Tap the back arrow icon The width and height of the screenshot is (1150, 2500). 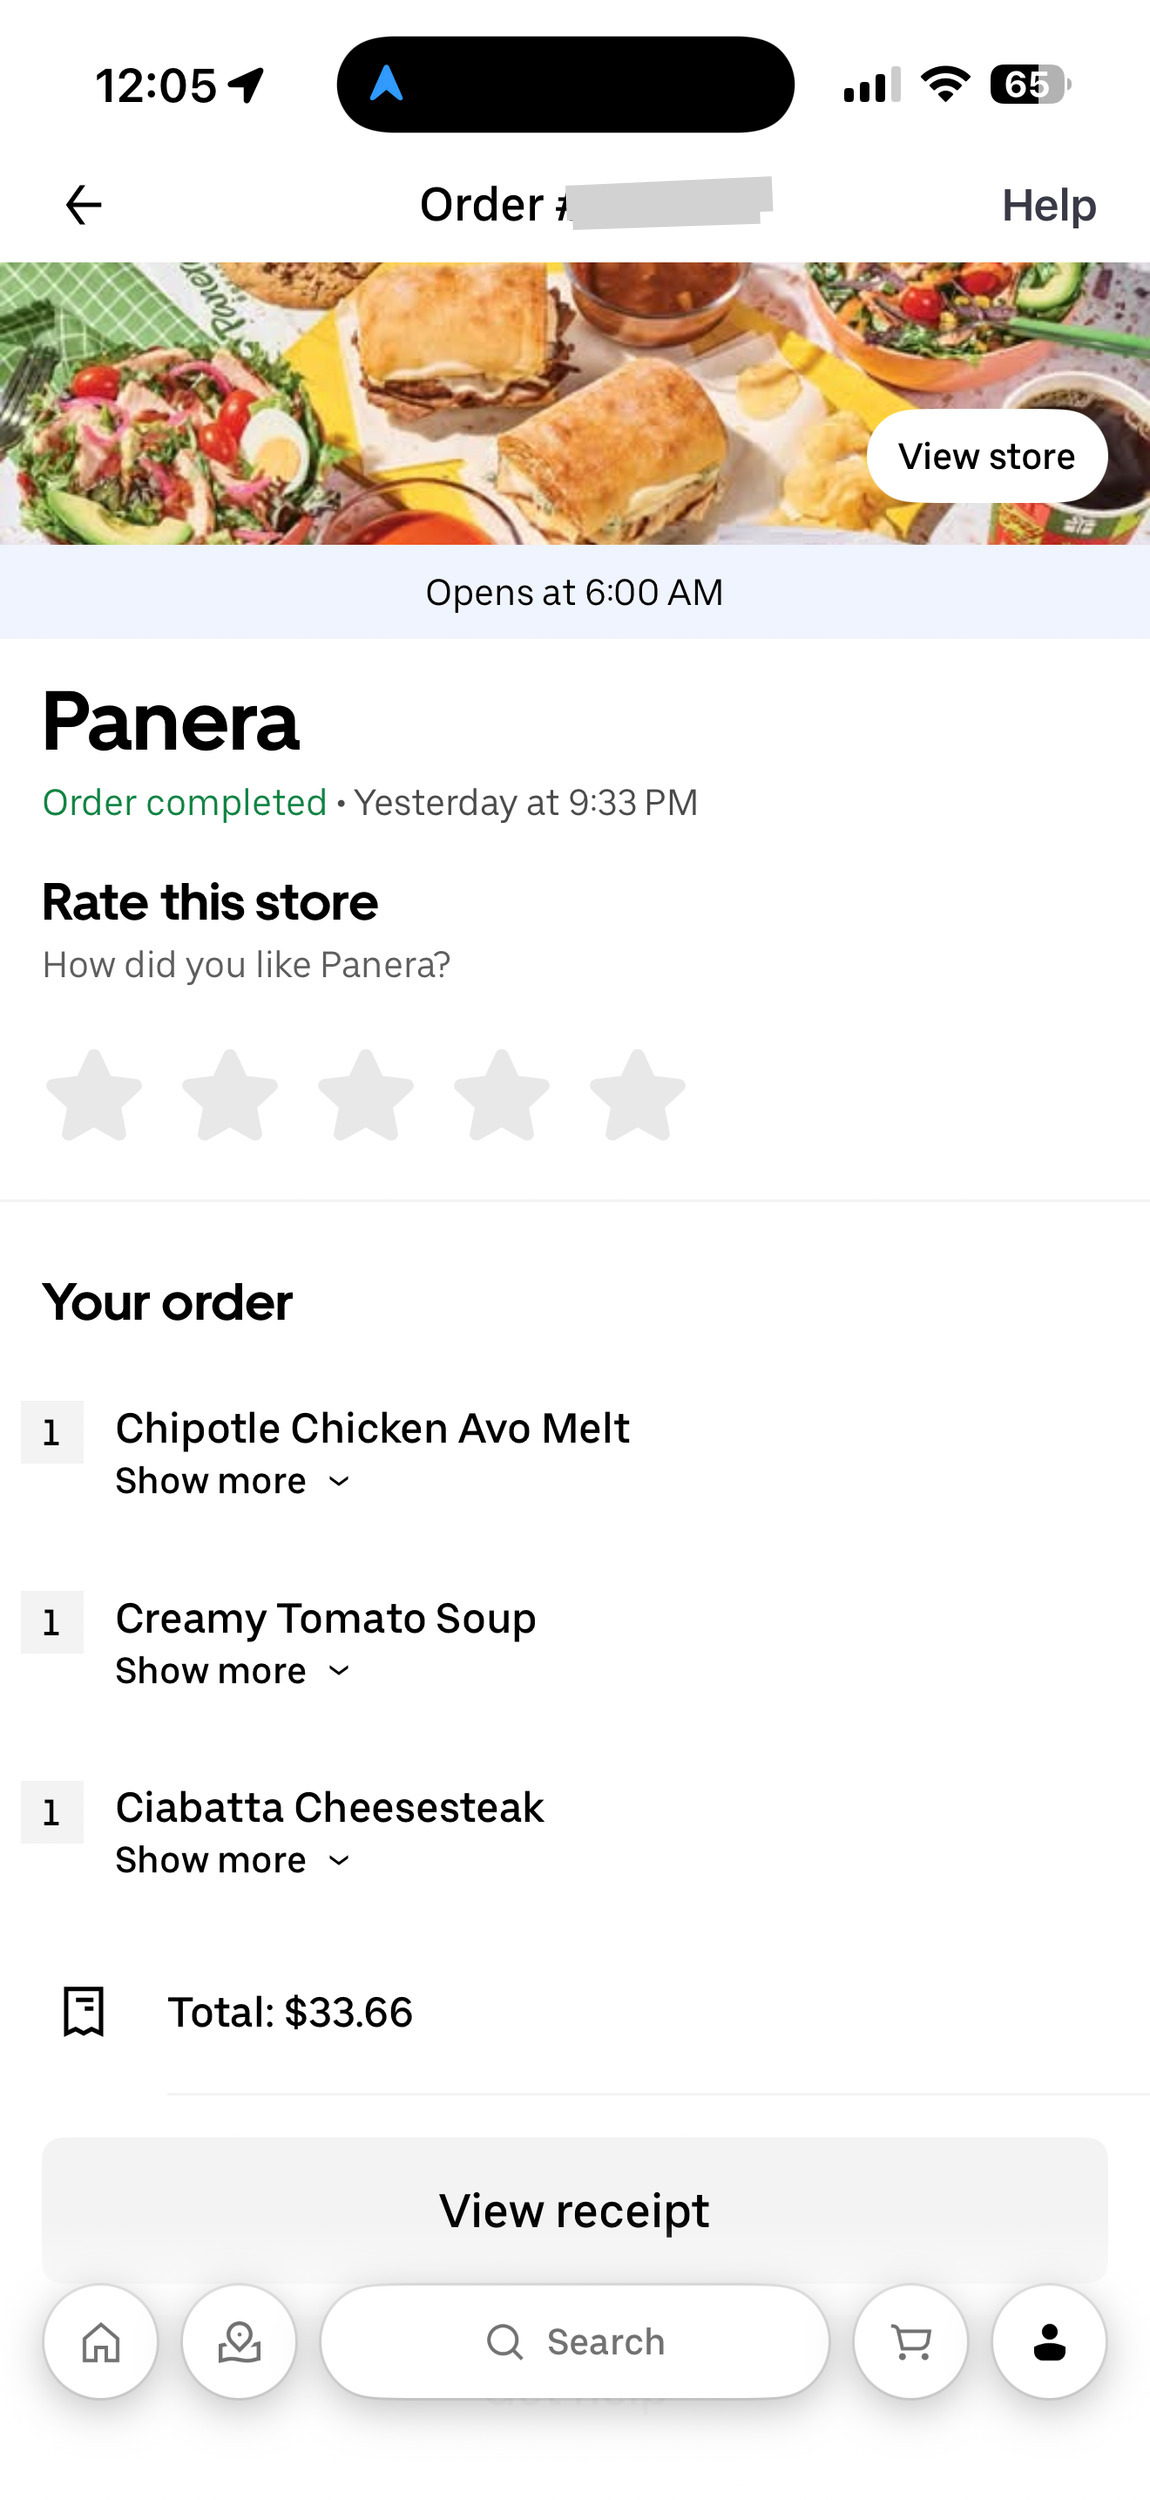click(83, 205)
